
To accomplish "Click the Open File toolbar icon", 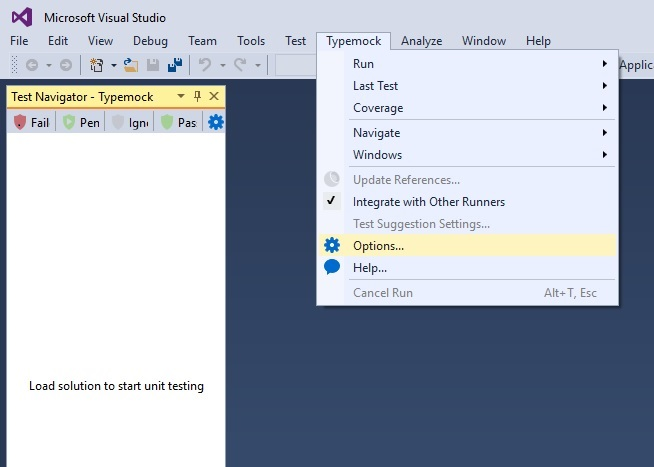I will click(x=131, y=65).
